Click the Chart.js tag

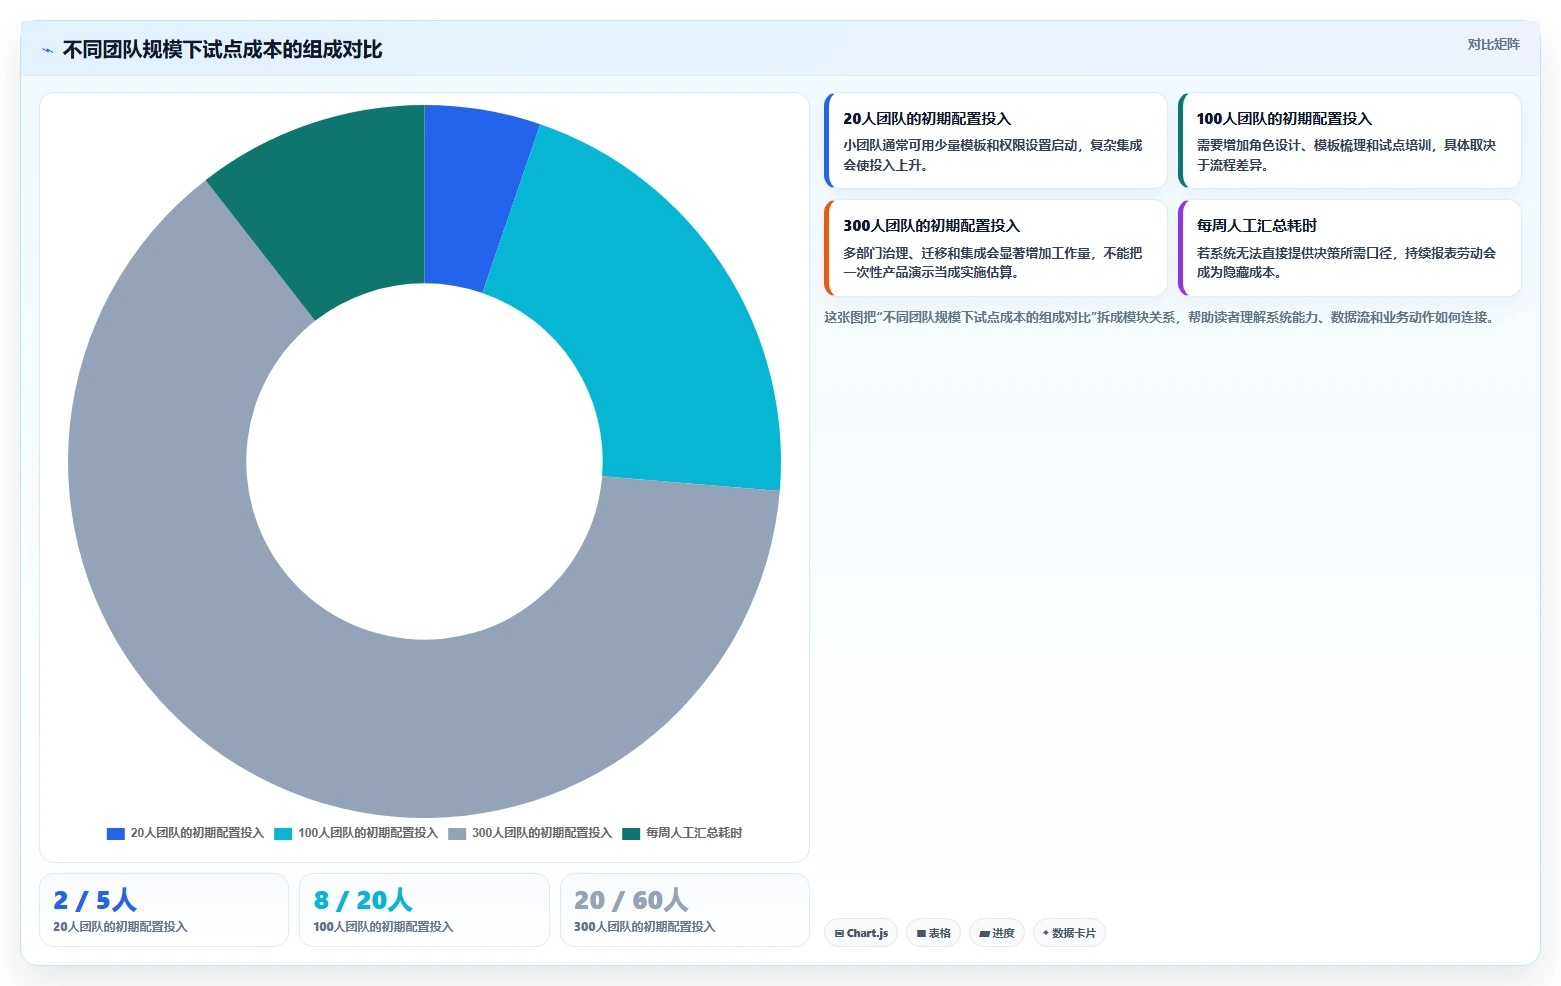[x=861, y=933]
